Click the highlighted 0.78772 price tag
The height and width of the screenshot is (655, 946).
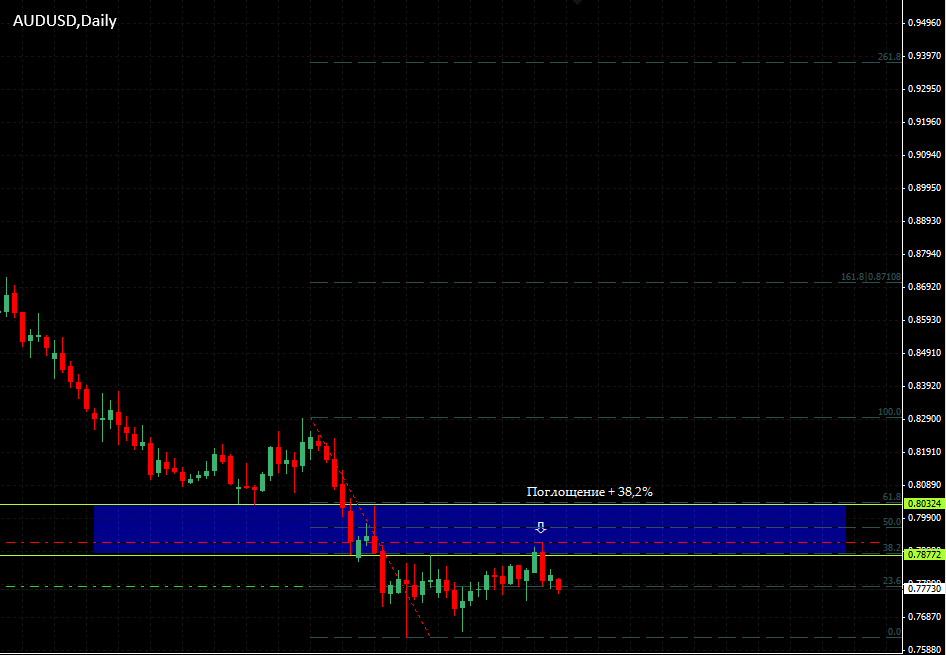924,554
